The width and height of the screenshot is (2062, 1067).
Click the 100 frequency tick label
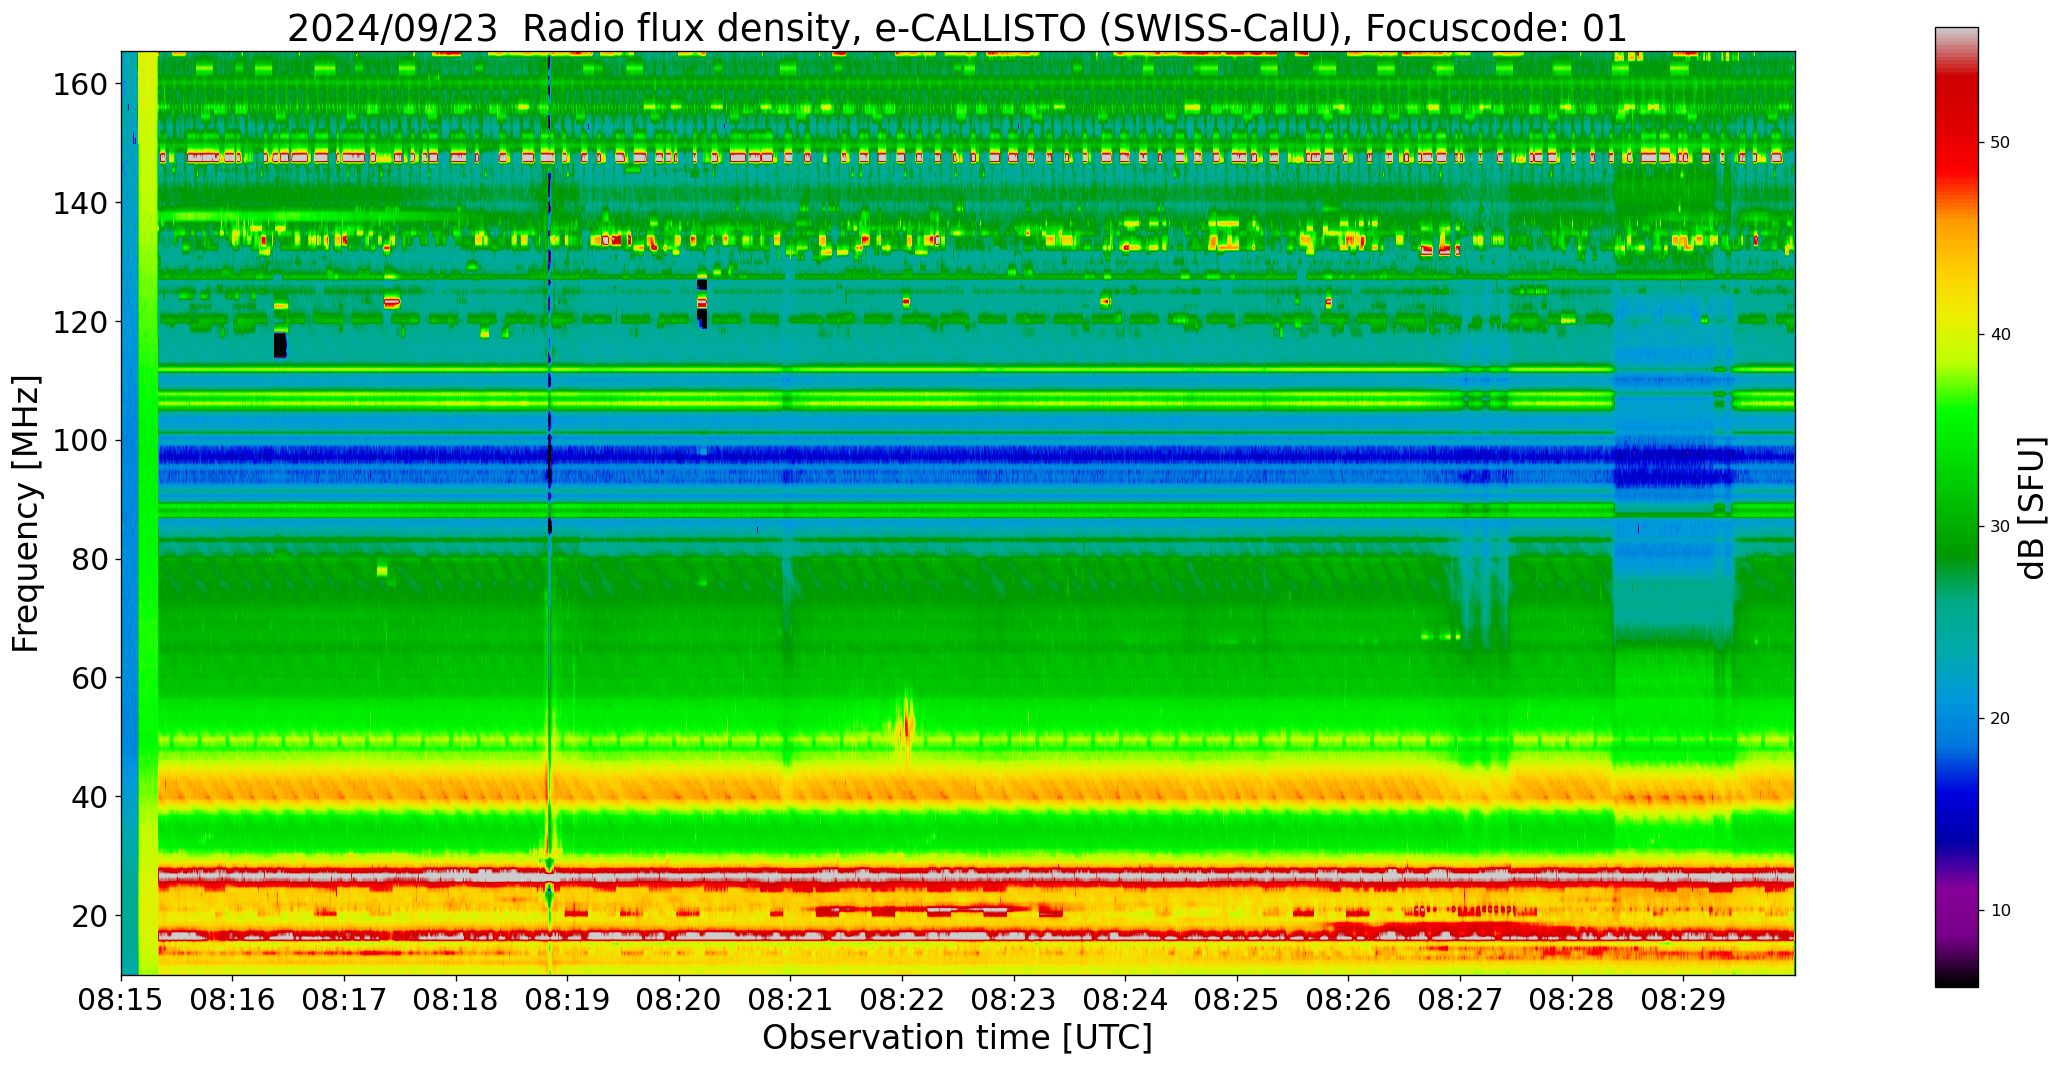80,441
